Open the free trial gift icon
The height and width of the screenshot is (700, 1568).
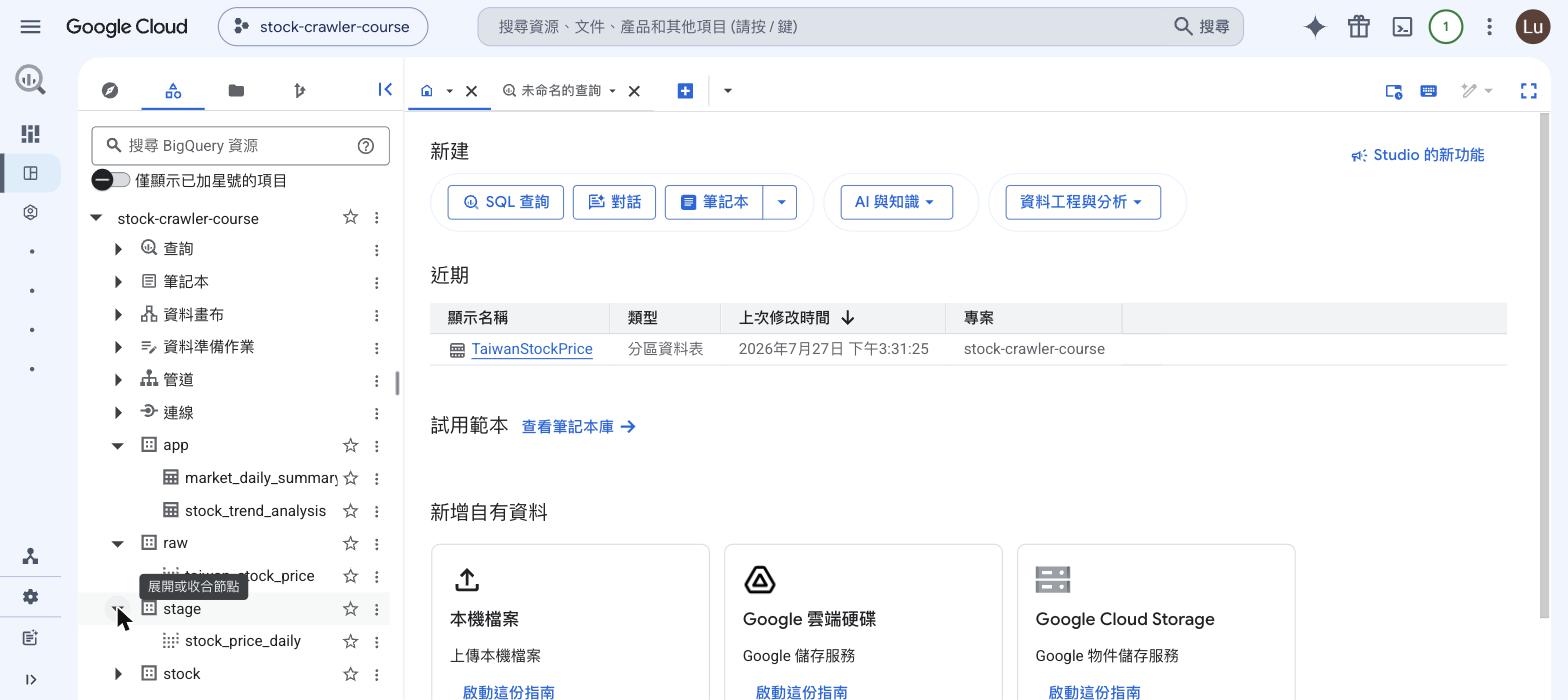pyautogui.click(x=1358, y=27)
